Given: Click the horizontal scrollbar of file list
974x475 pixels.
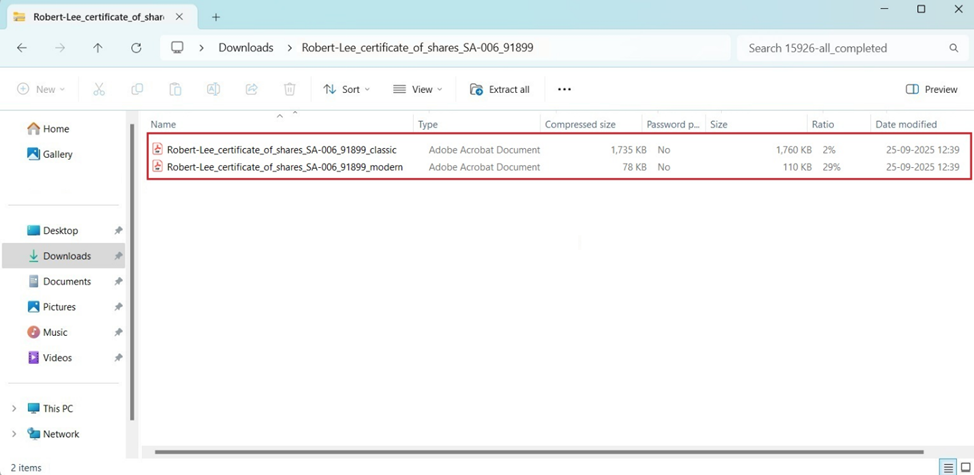Looking at the screenshot, I should (x=539, y=452).
